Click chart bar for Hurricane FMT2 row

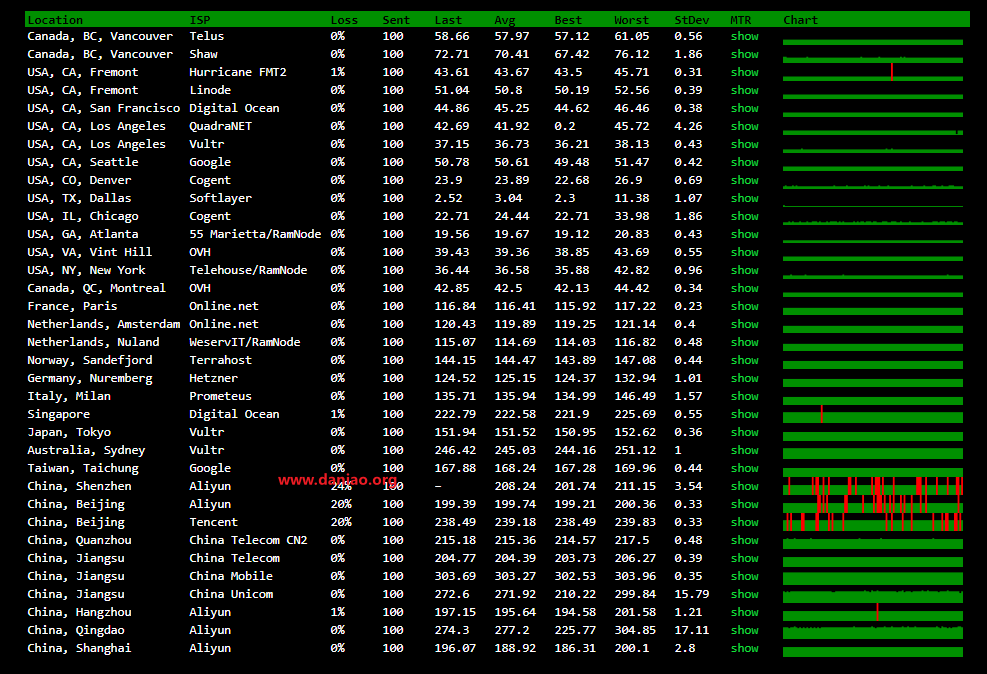click(872, 72)
